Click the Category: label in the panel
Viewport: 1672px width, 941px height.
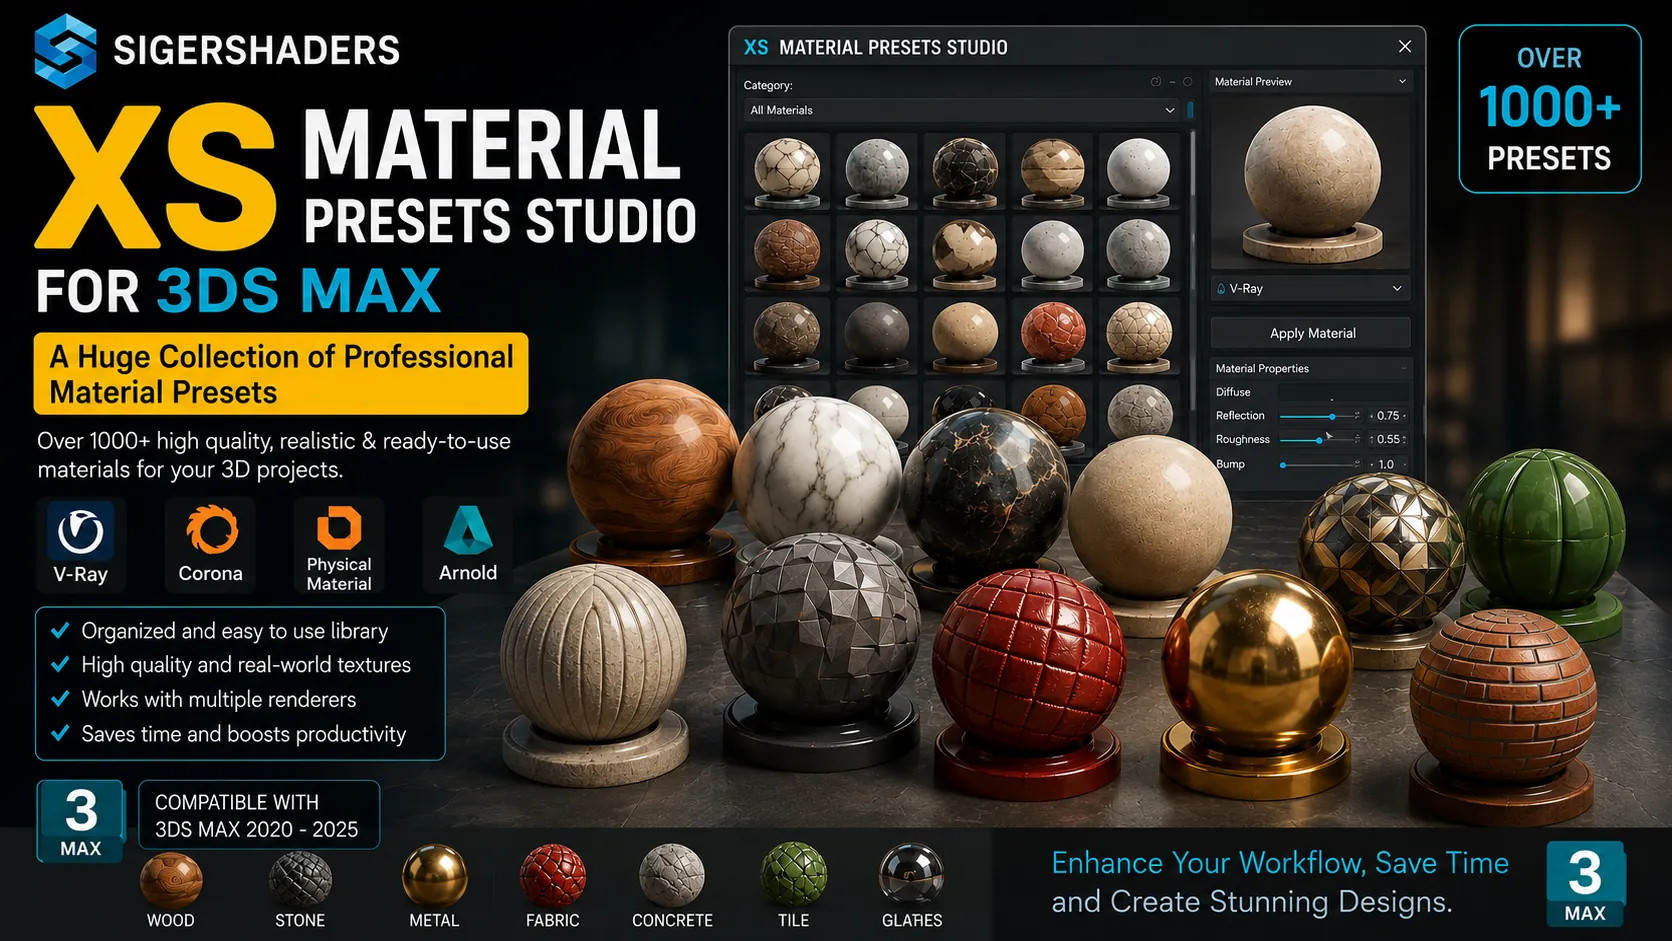pyautogui.click(x=768, y=86)
